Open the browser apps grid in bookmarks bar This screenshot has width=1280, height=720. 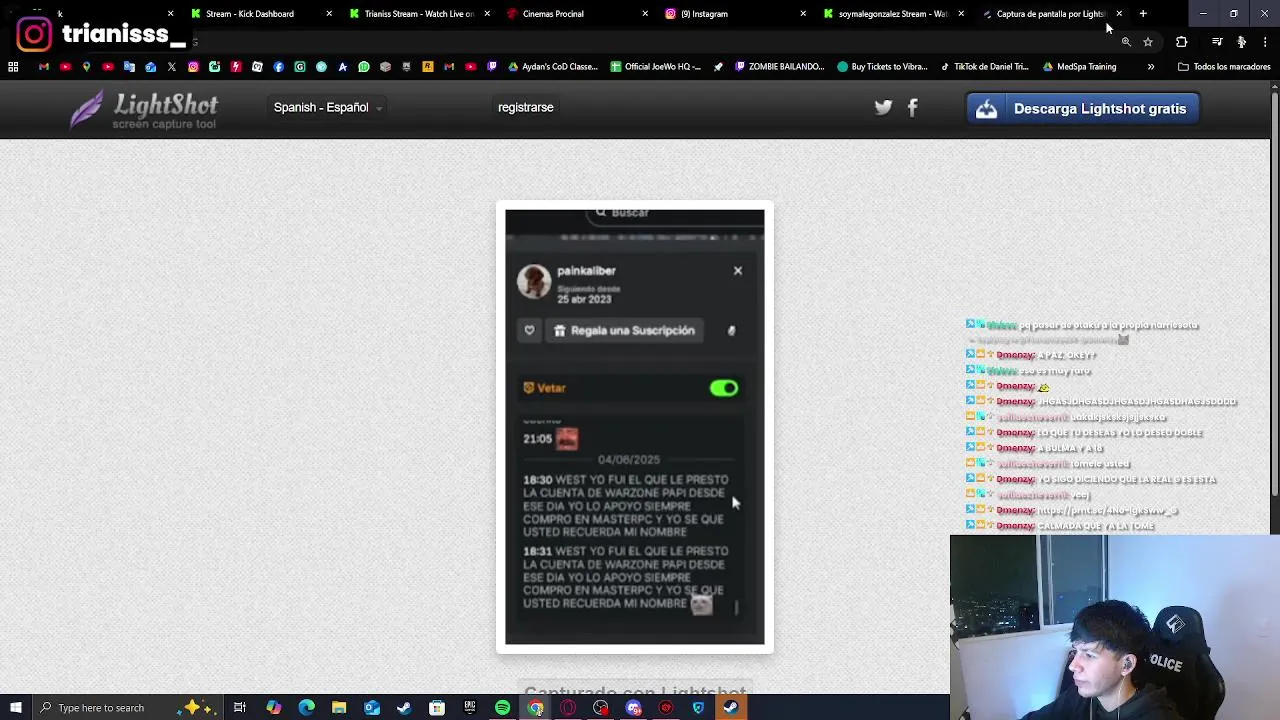point(13,67)
